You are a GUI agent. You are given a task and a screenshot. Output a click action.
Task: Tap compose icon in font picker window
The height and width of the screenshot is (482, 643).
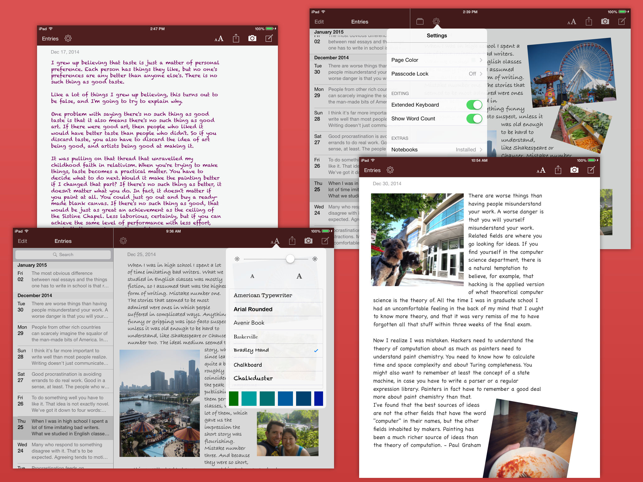[x=325, y=241]
